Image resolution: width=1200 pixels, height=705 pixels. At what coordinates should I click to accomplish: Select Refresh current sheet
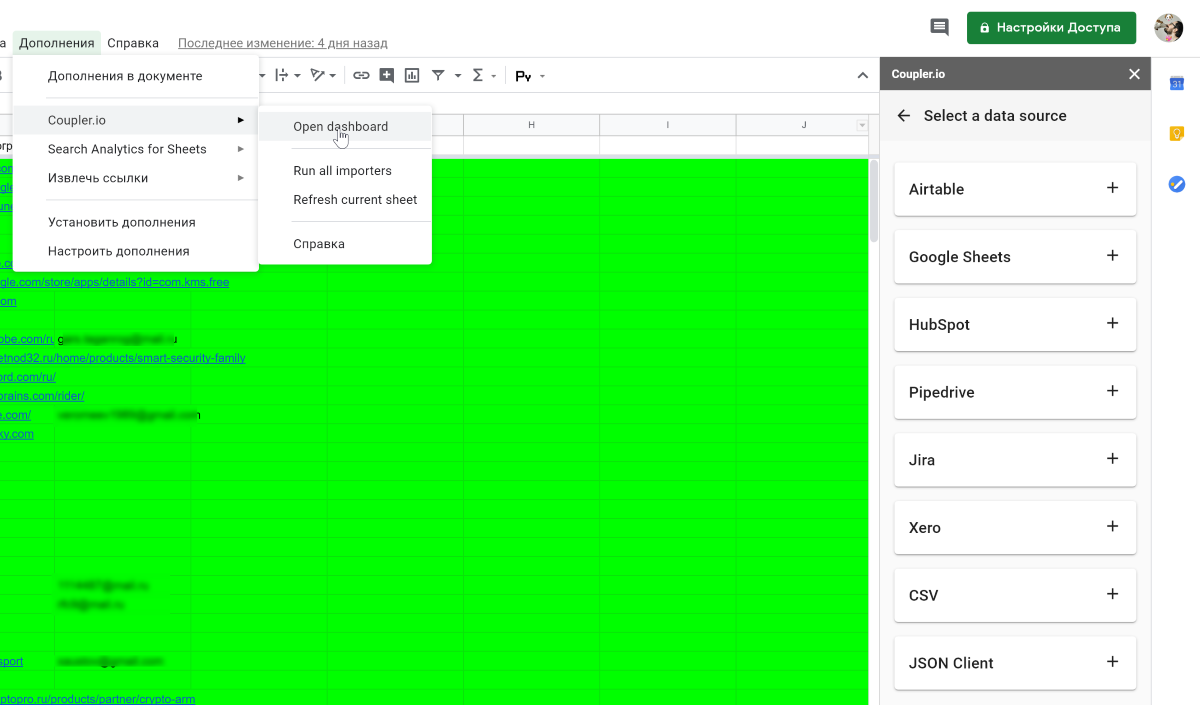click(x=345, y=200)
